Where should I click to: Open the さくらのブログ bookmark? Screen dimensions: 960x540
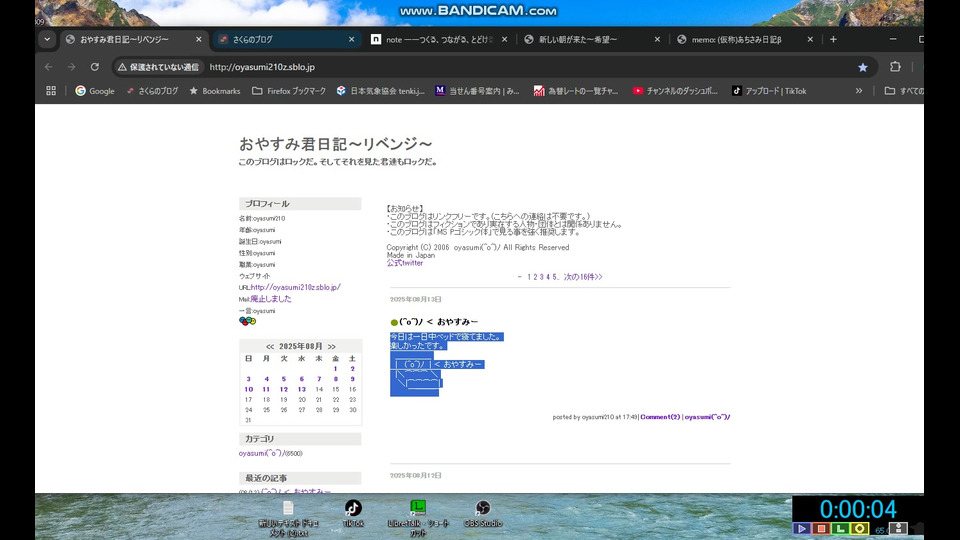[152, 91]
